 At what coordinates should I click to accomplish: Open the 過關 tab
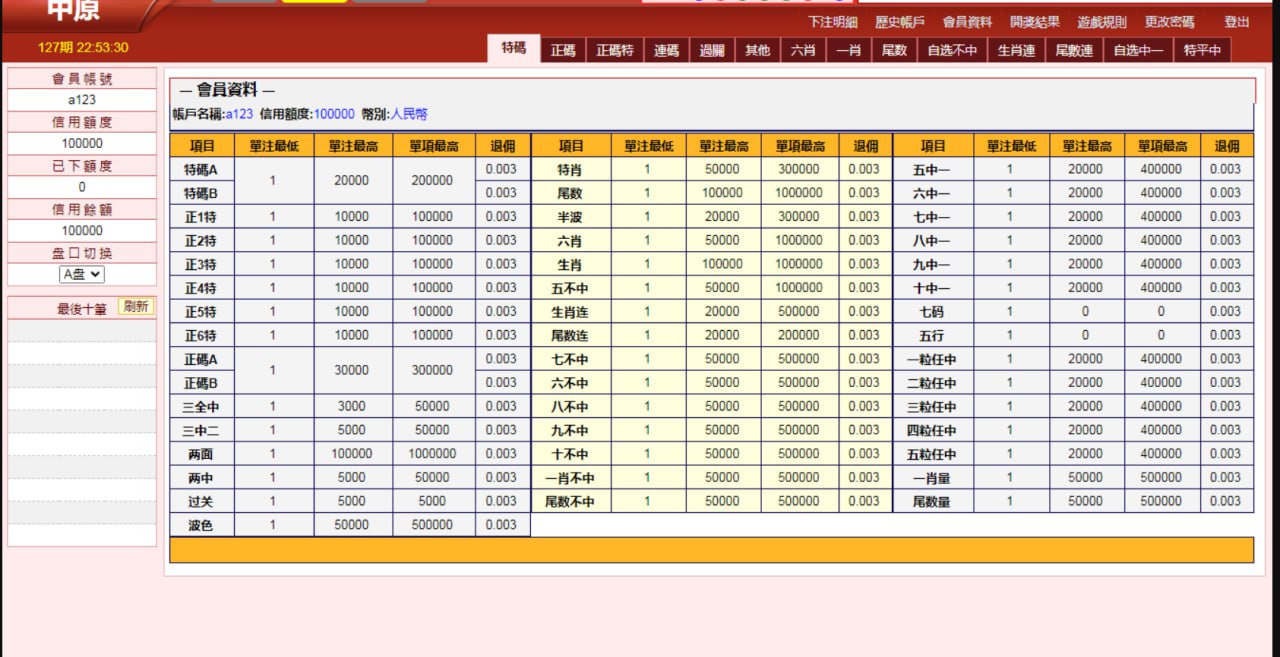pyautogui.click(x=712, y=50)
